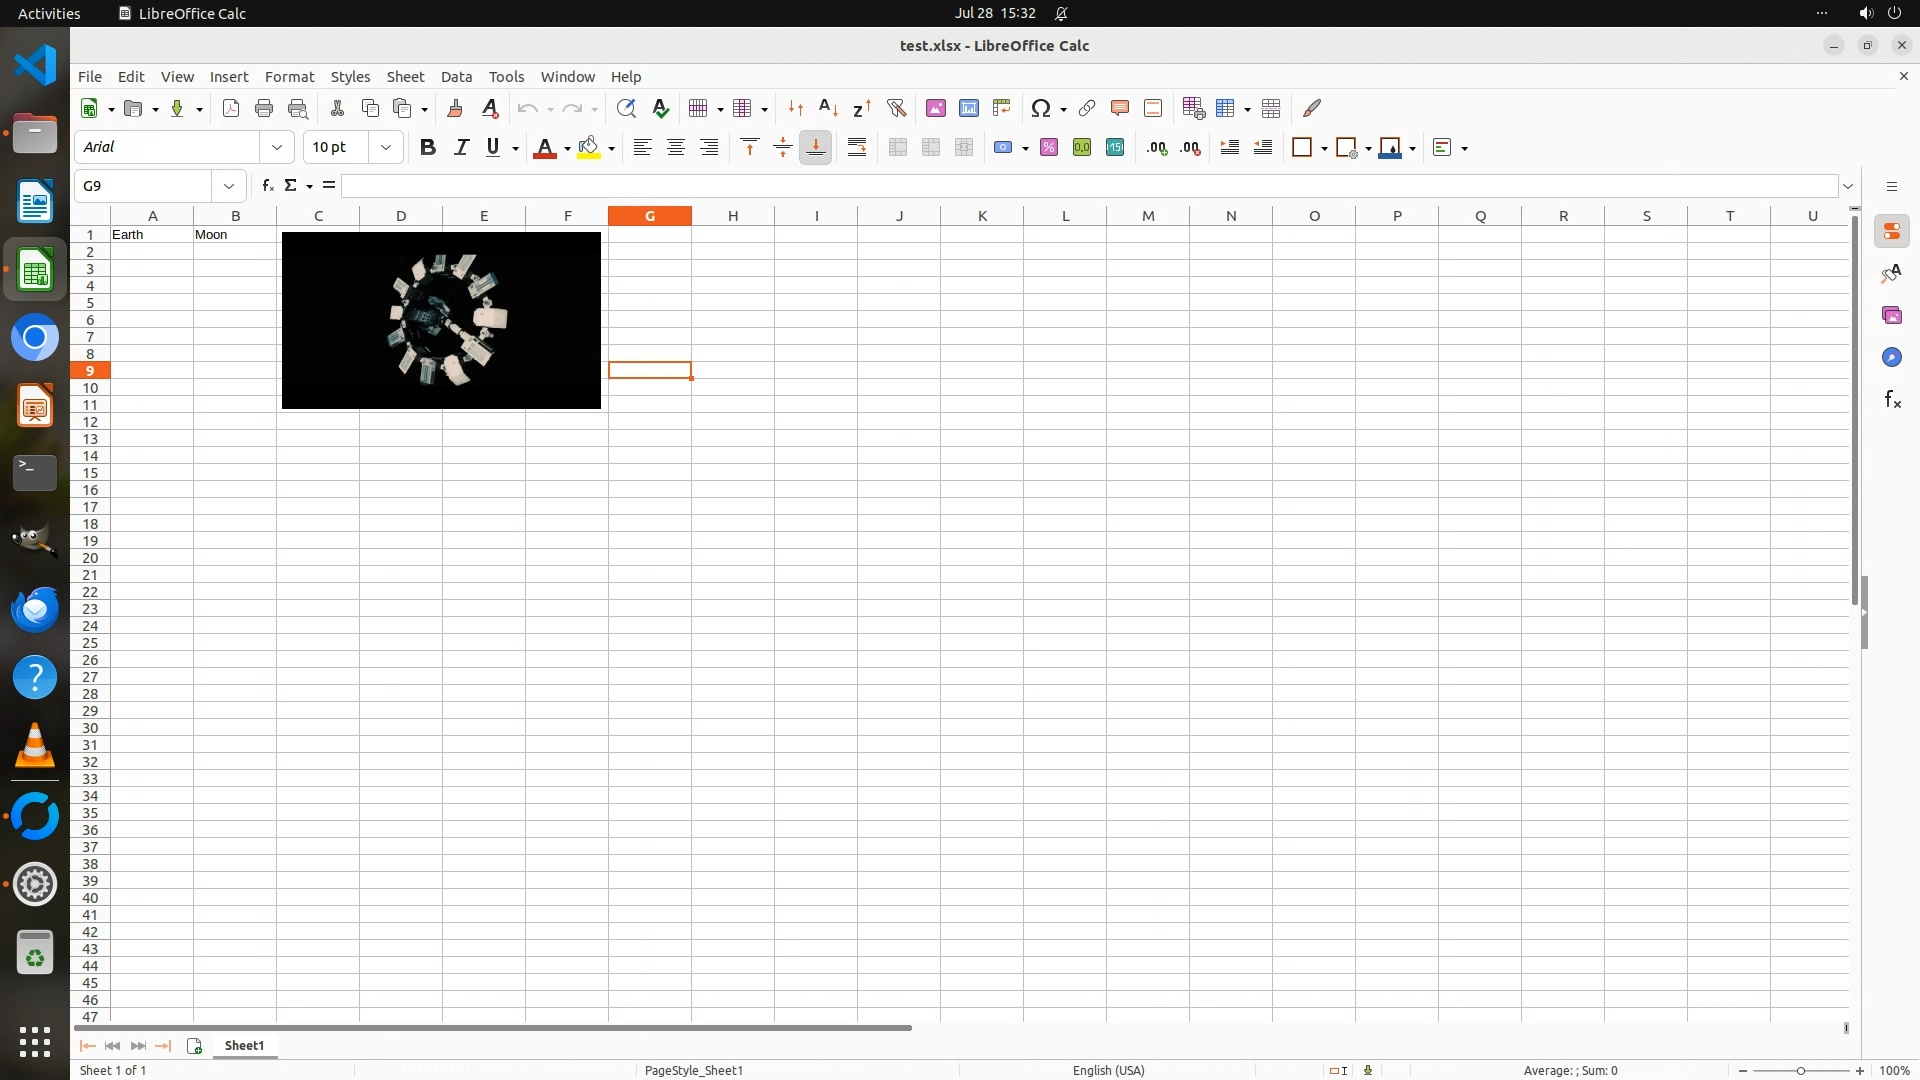Open the Function Wizard icon
The width and height of the screenshot is (1920, 1080).
coord(267,185)
